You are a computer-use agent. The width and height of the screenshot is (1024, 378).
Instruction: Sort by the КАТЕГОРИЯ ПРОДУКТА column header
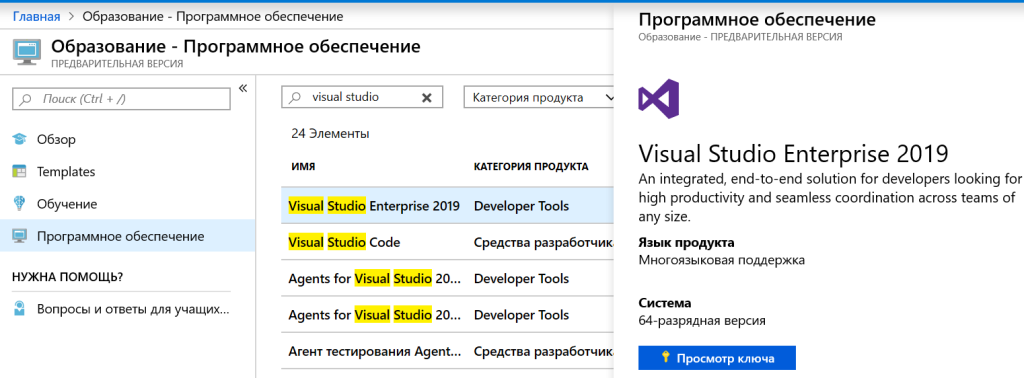(531, 167)
